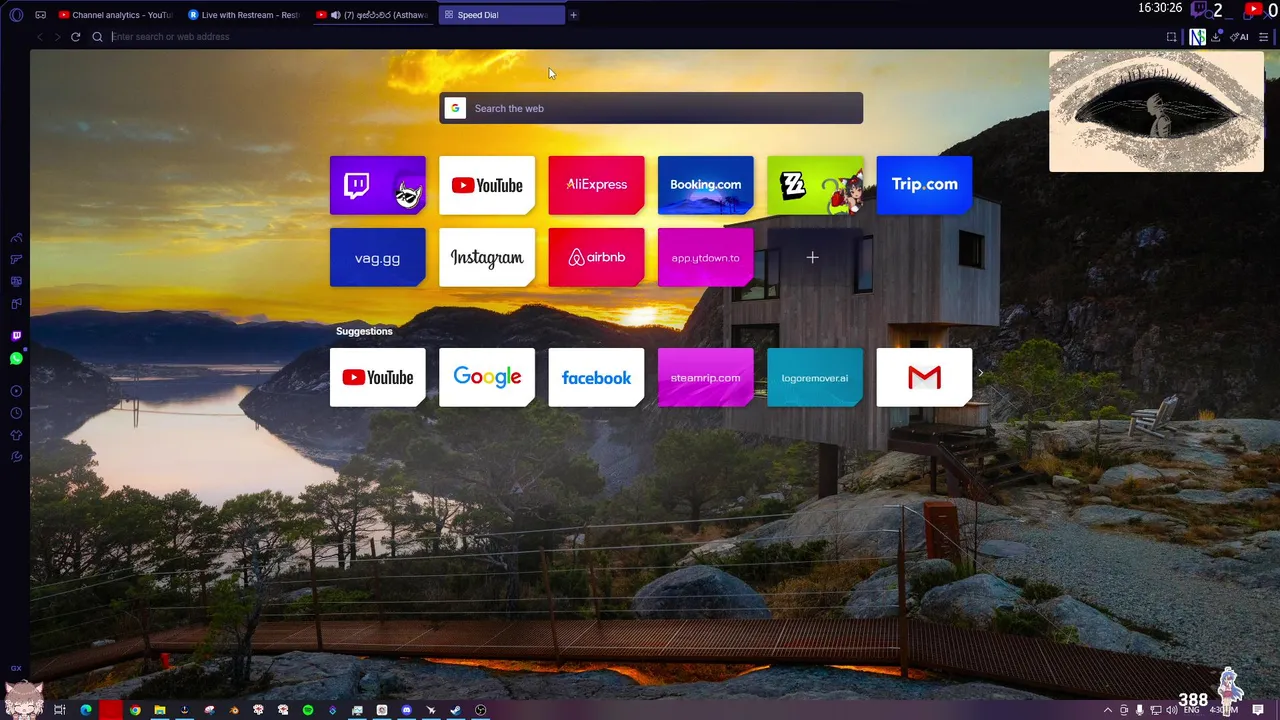Open File Explorer from the taskbar

coord(159,710)
